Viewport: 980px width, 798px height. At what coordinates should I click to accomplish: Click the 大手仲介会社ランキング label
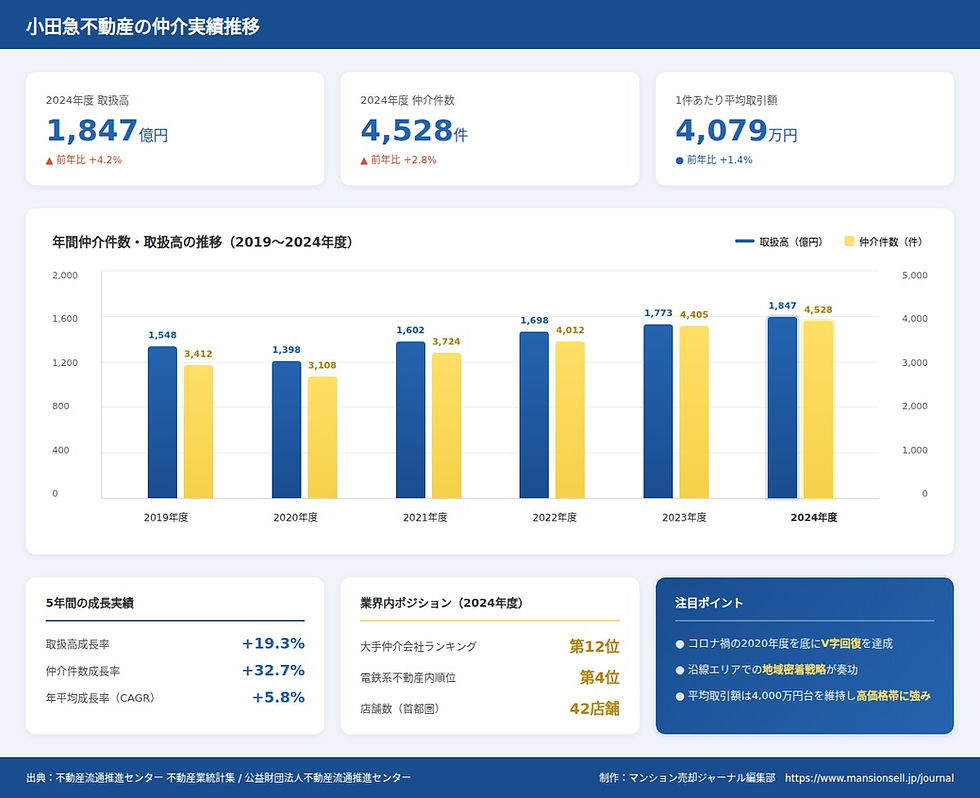tap(418, 647)
